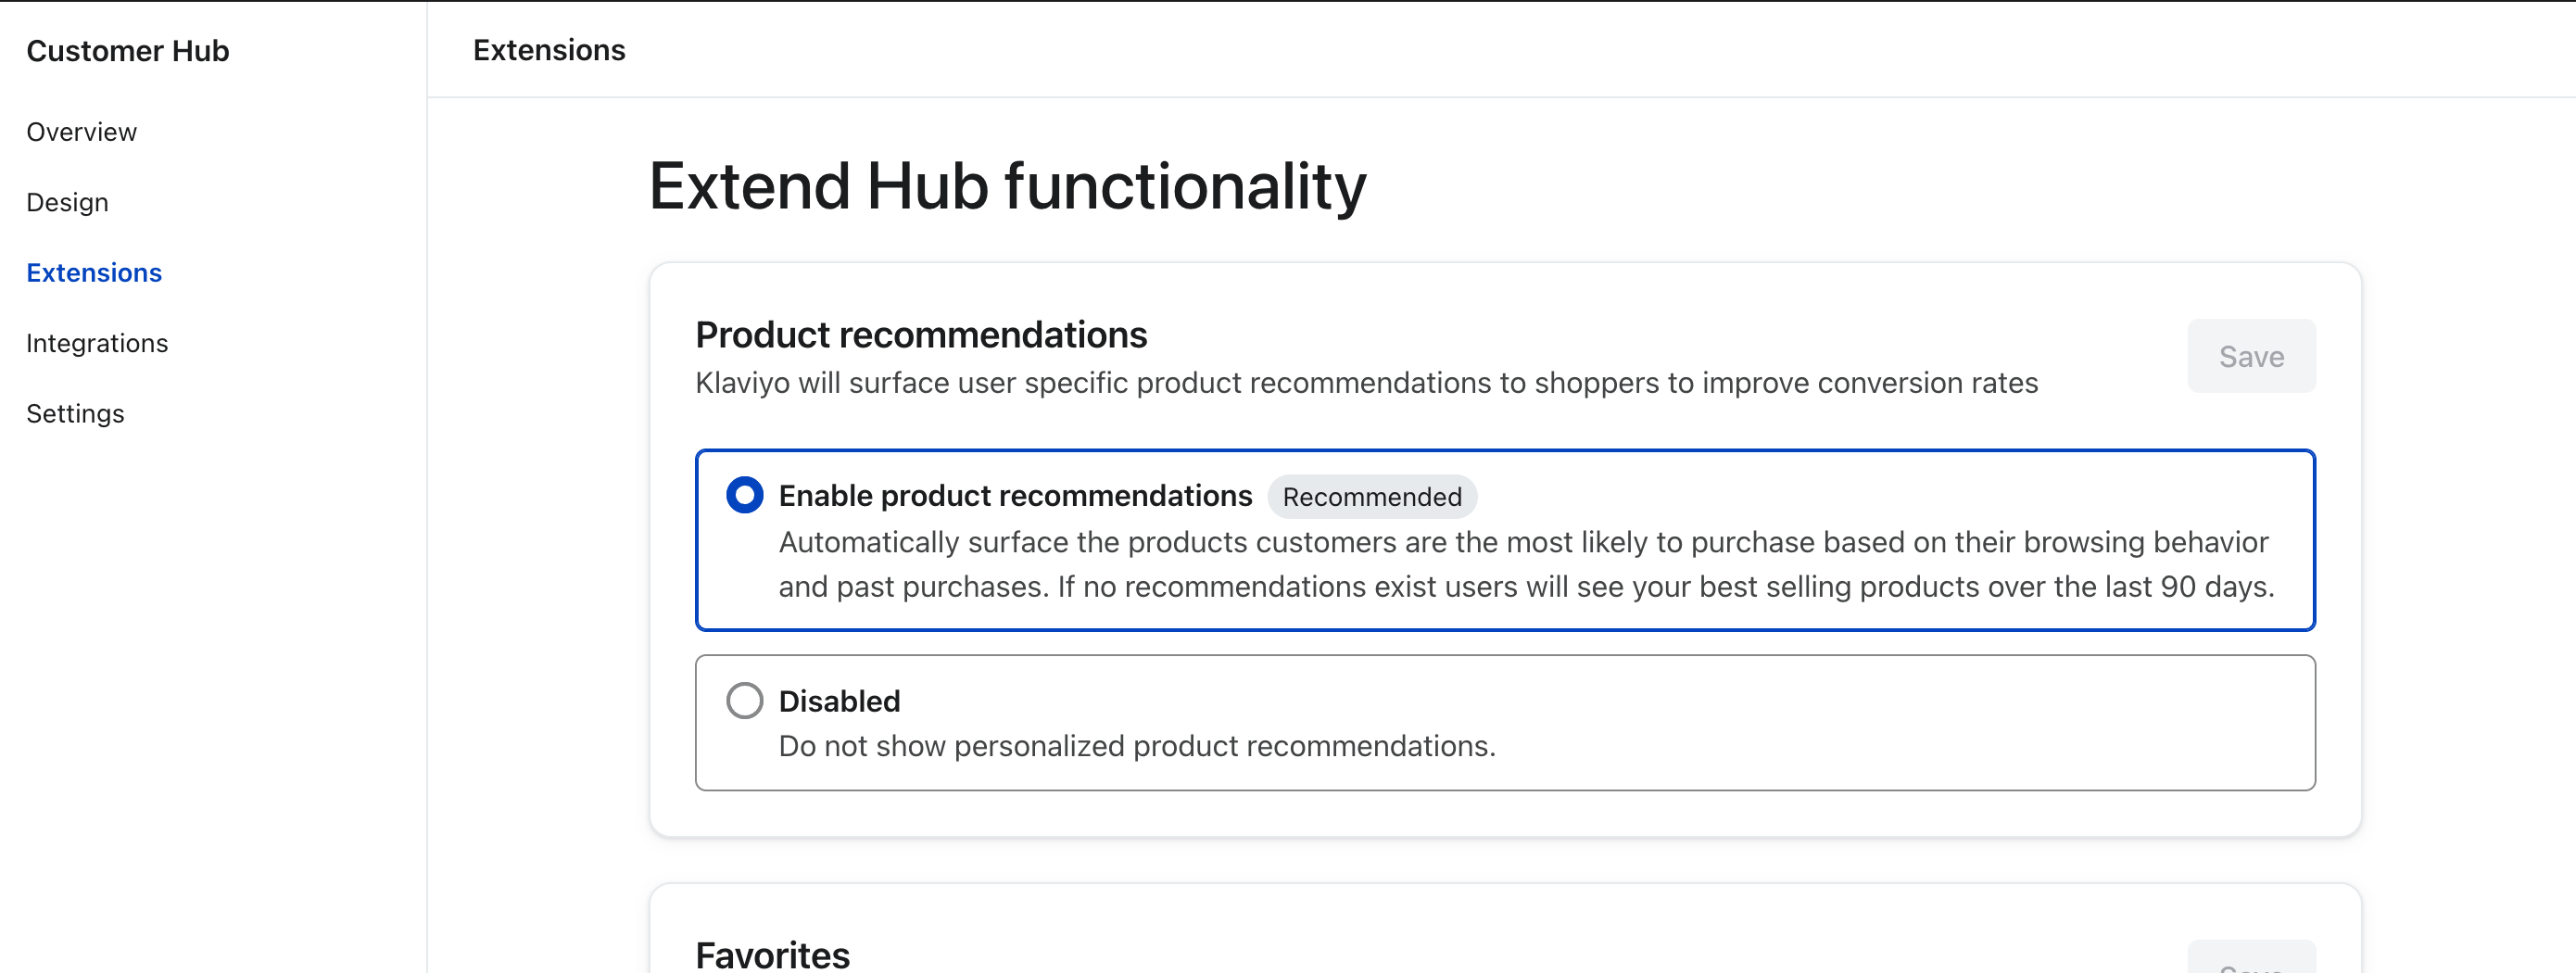
Task: Select the Extensions sidebar item
Action: coord(94,273)
